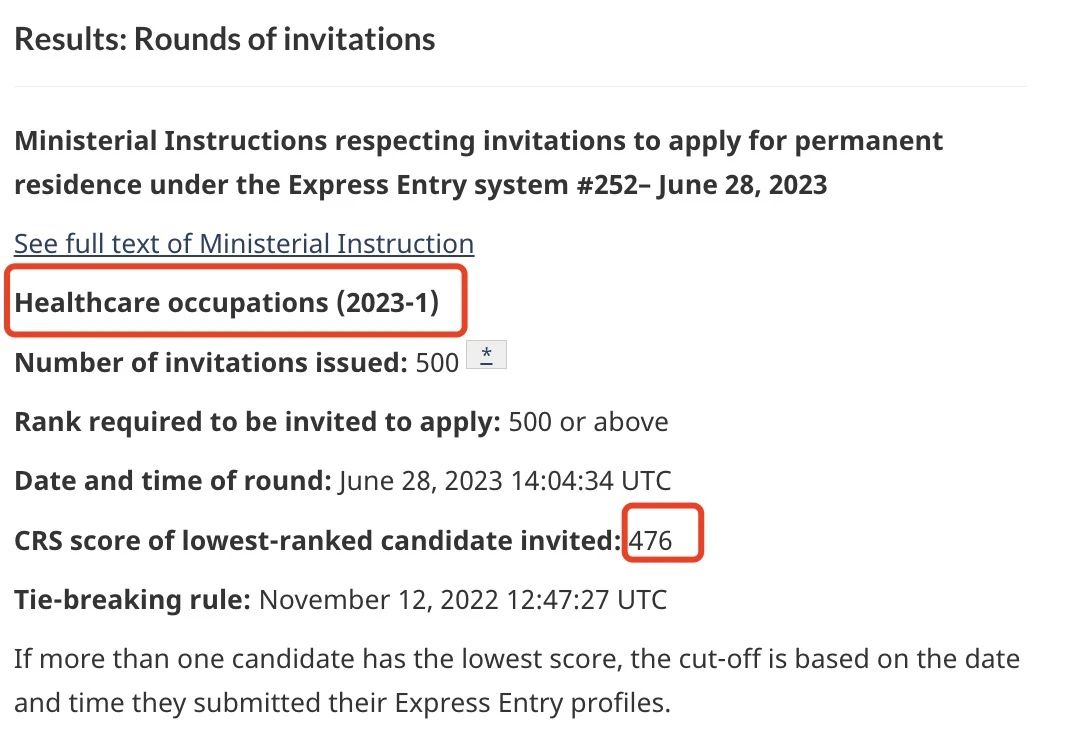Click the 500 invitations issued value

point(437,363)
